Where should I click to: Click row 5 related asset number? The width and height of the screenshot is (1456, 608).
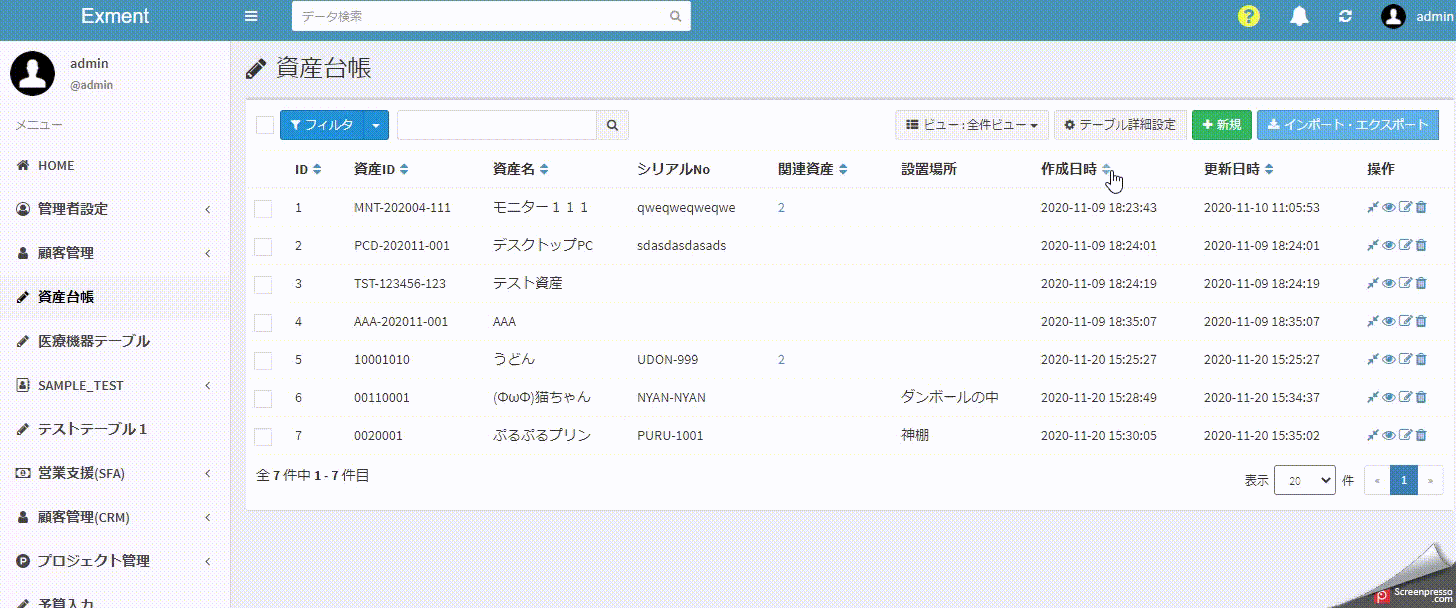click(781, 359)
